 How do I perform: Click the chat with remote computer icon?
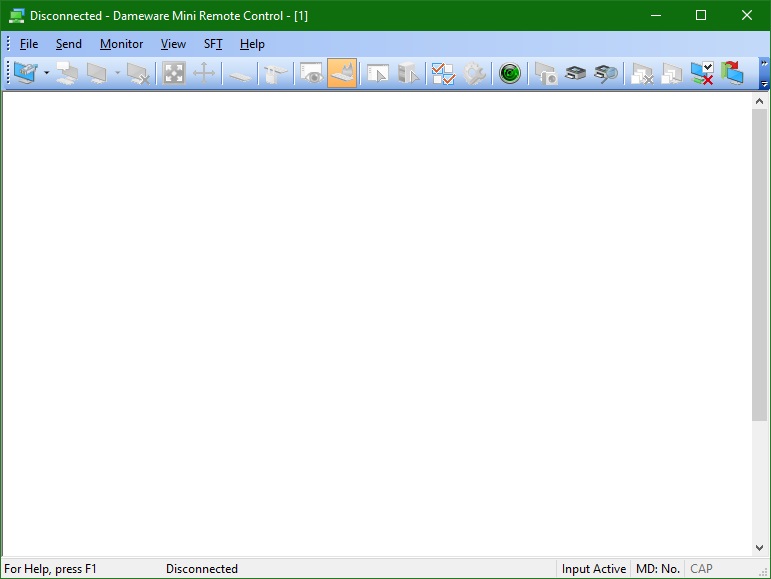pyautogui.click(x=67, y=73)
